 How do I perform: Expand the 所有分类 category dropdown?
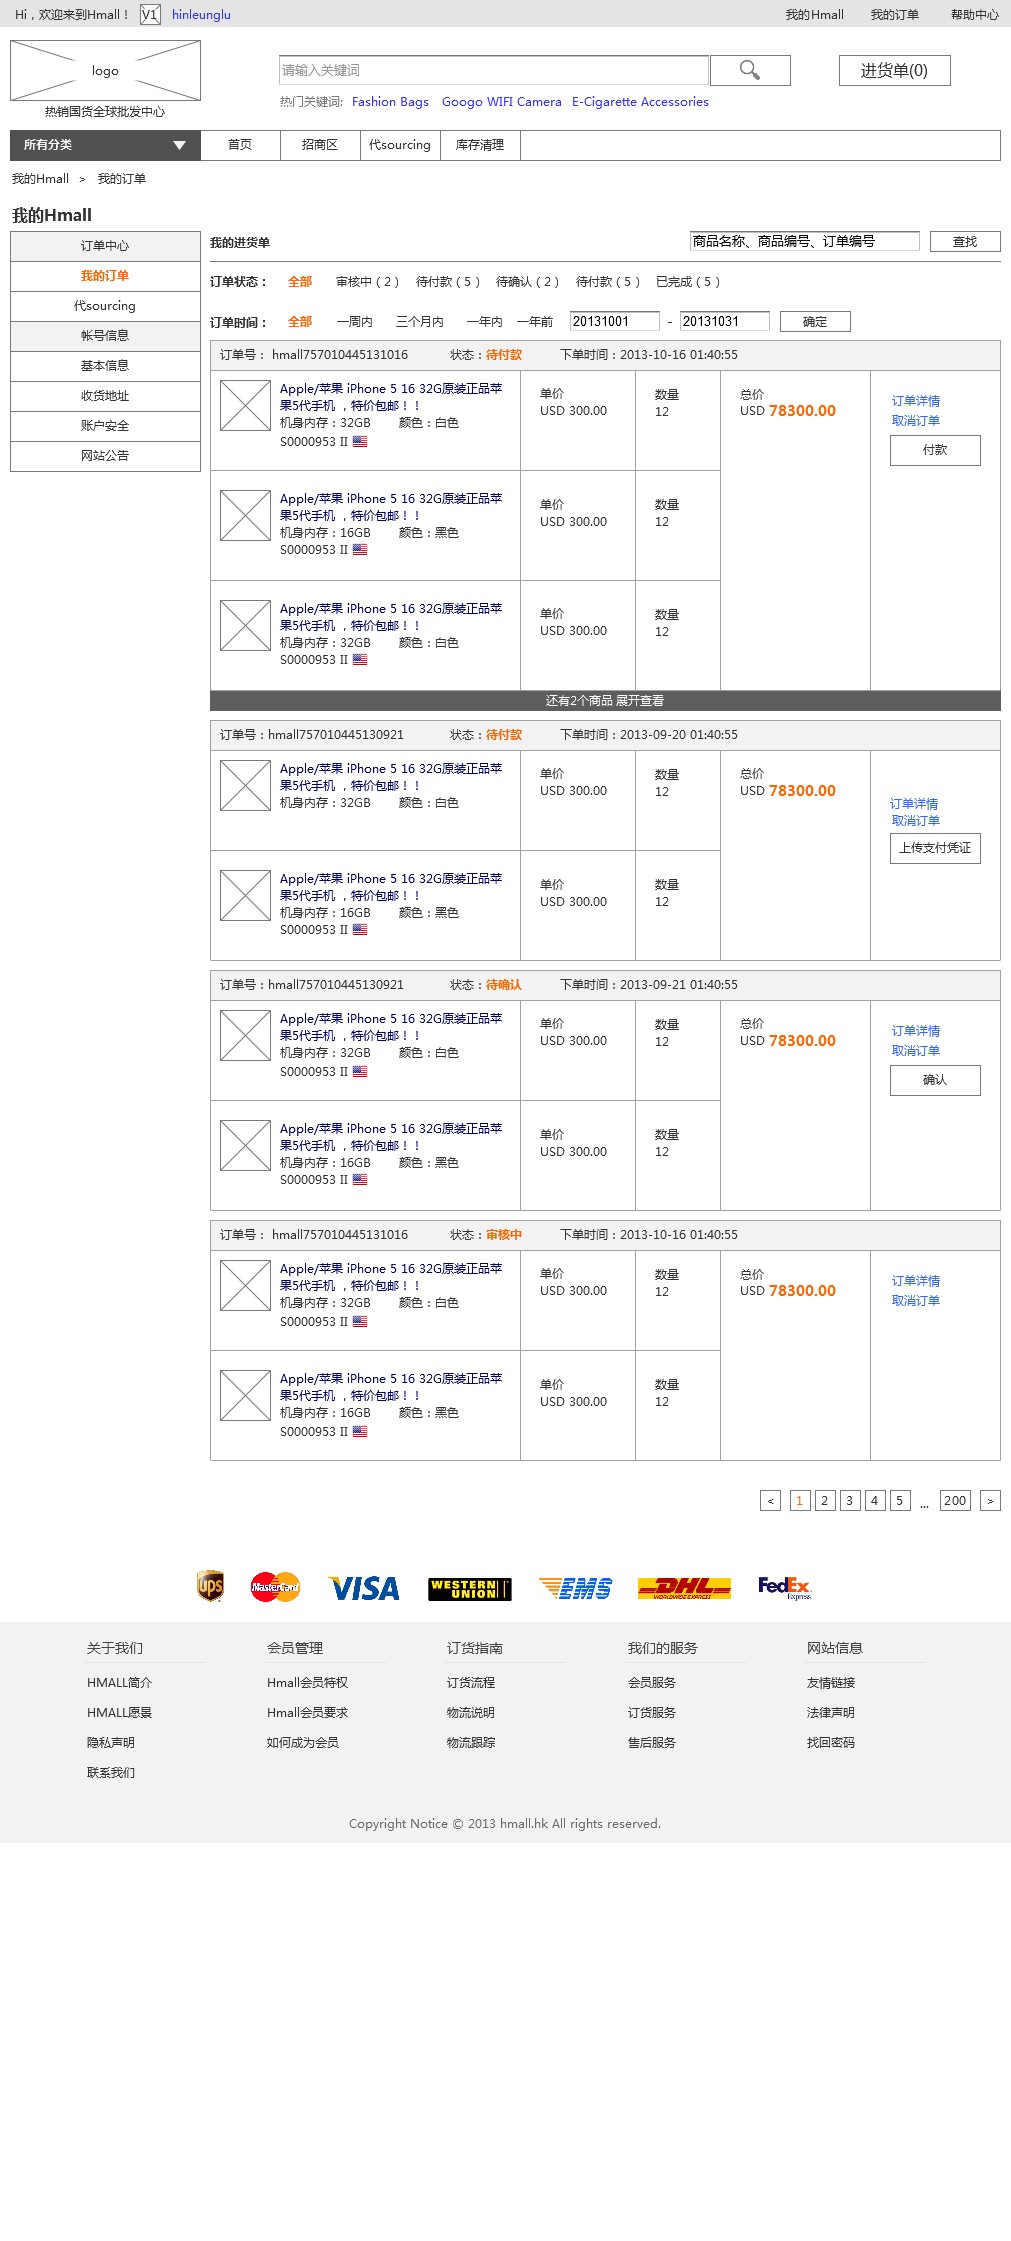point(105,145)
